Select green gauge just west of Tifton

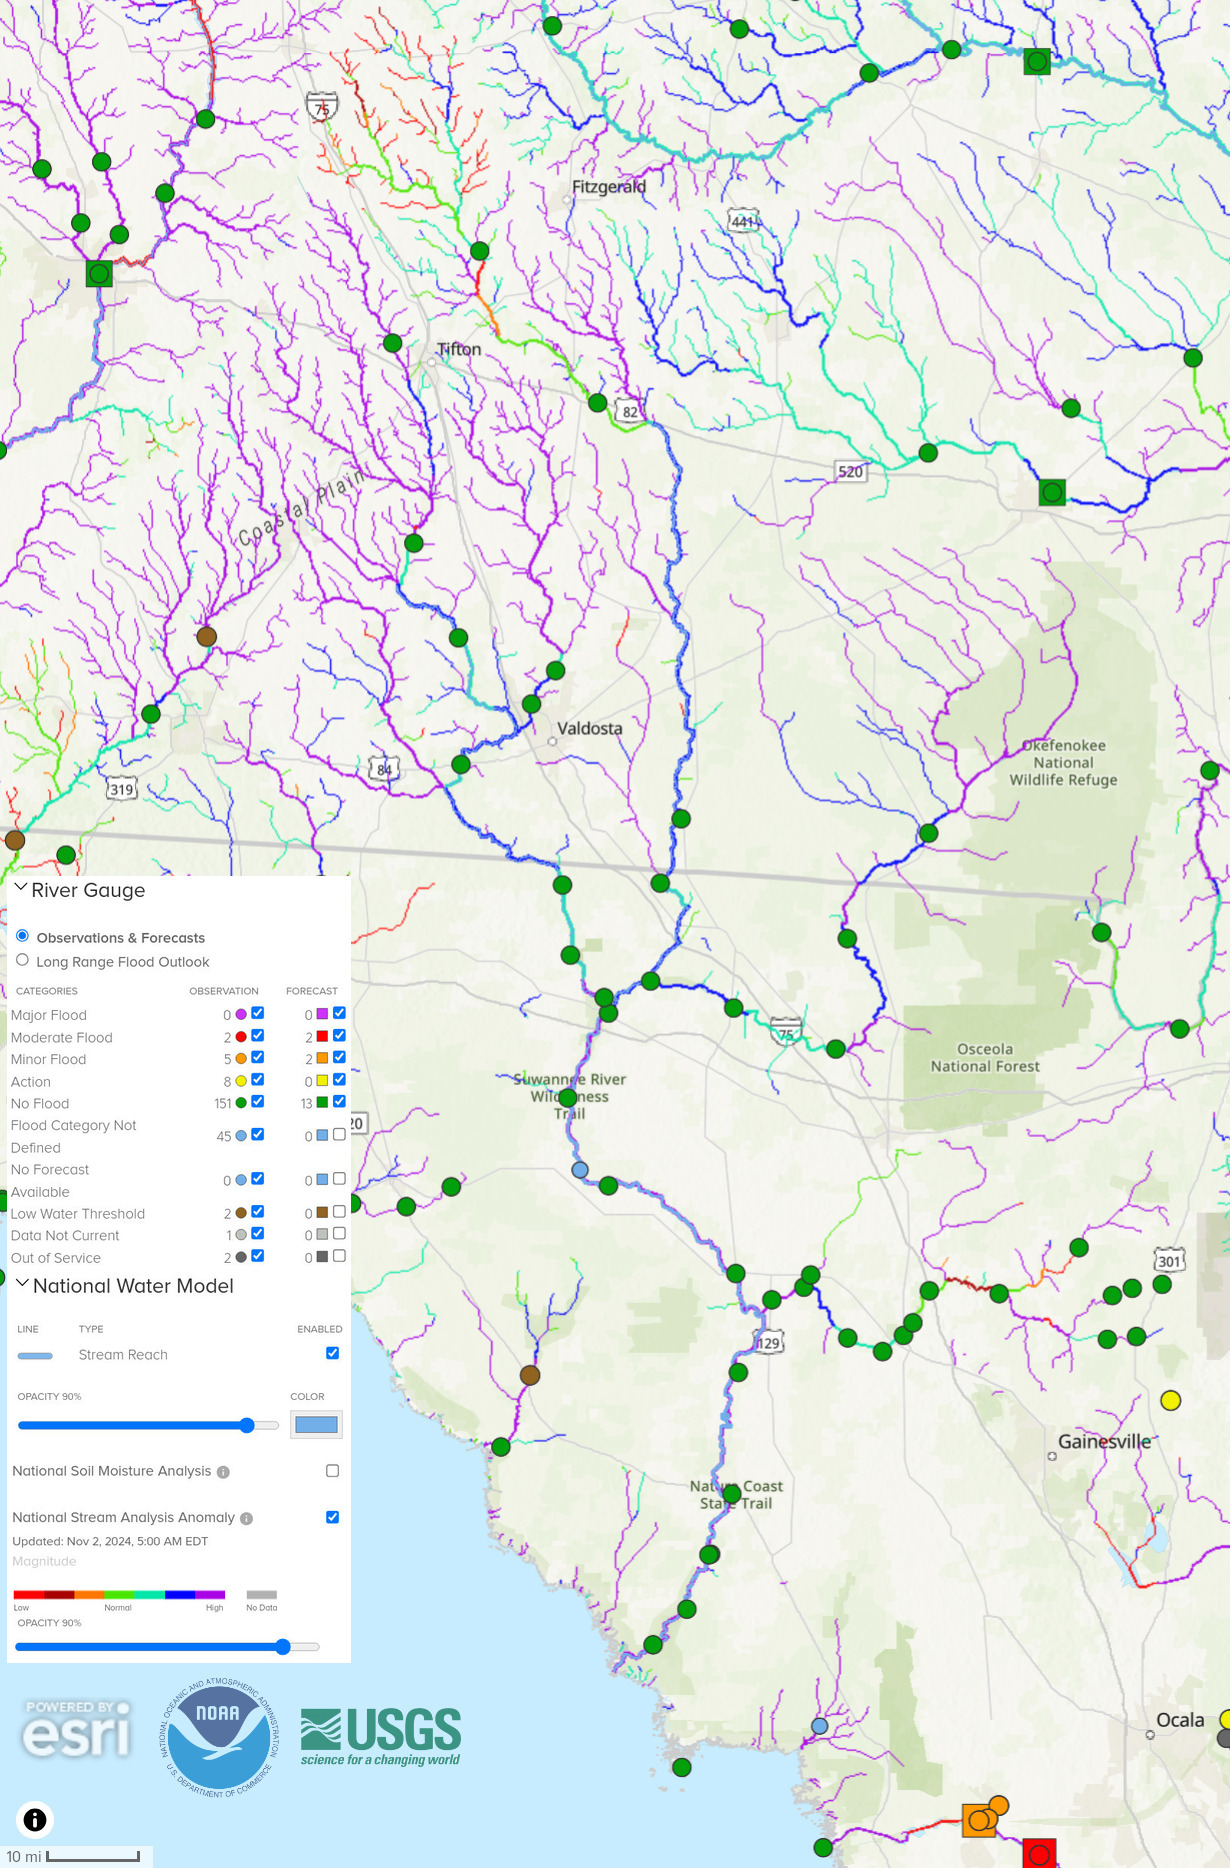pyautogui.click(x=393, y=343)
